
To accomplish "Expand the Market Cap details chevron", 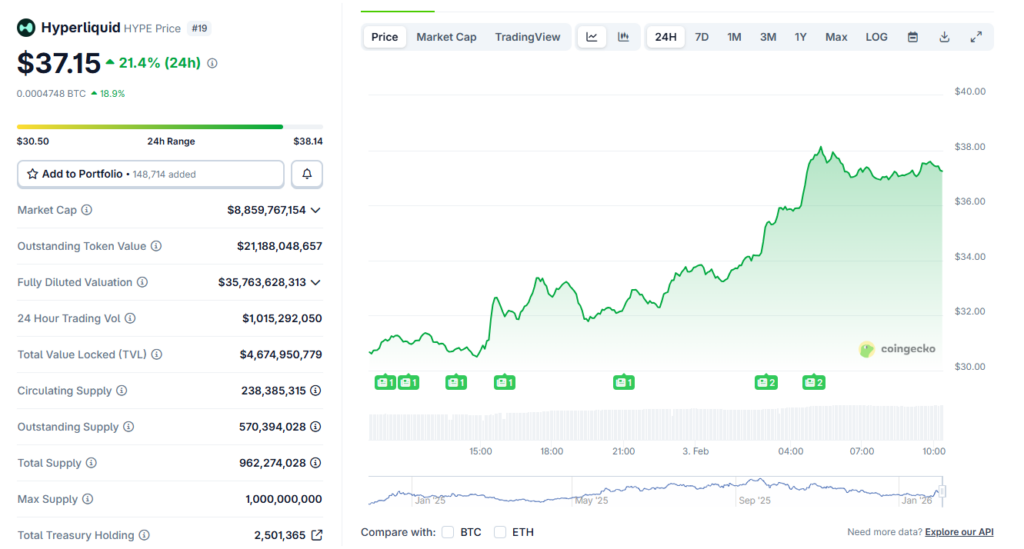I will click(x=316, y=210).
